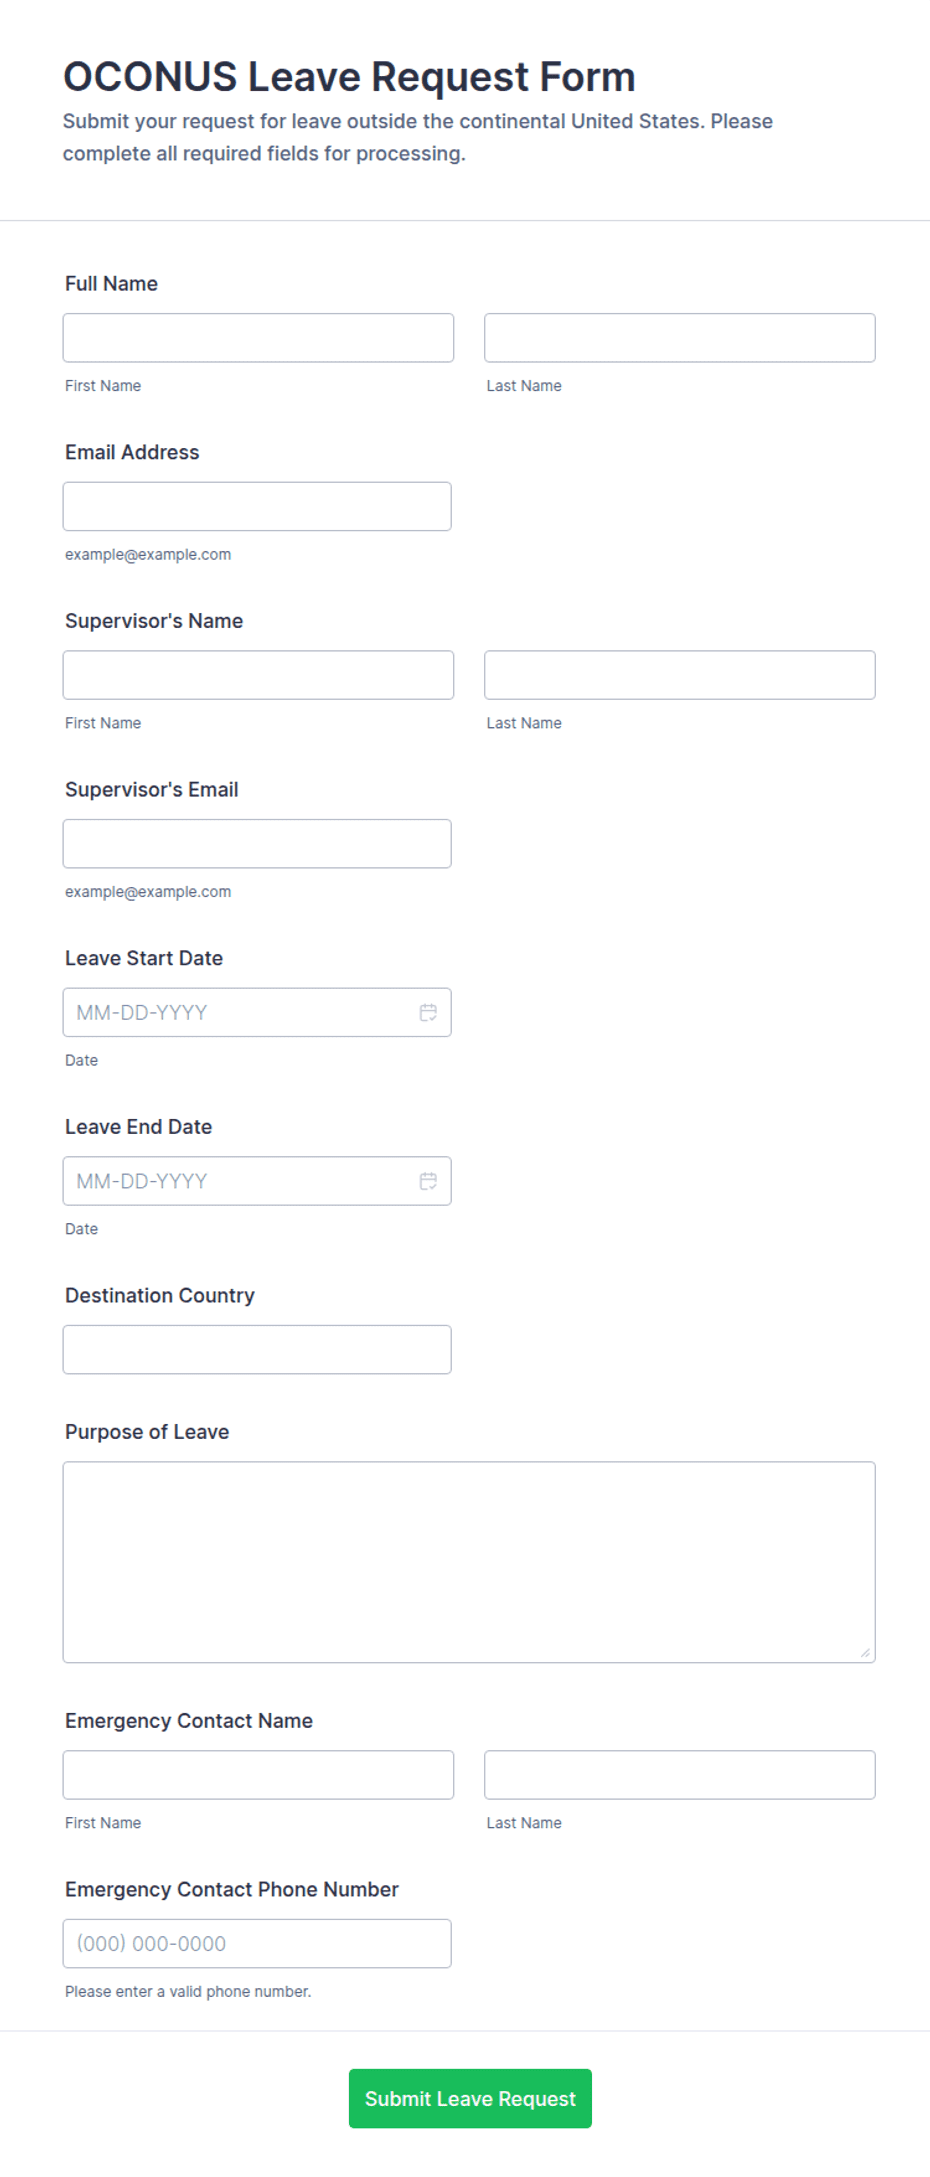Viewport: 930px width, 2177px height.
Task: Open the Leave End Date calendar icon
Action: coord(428,1181)
